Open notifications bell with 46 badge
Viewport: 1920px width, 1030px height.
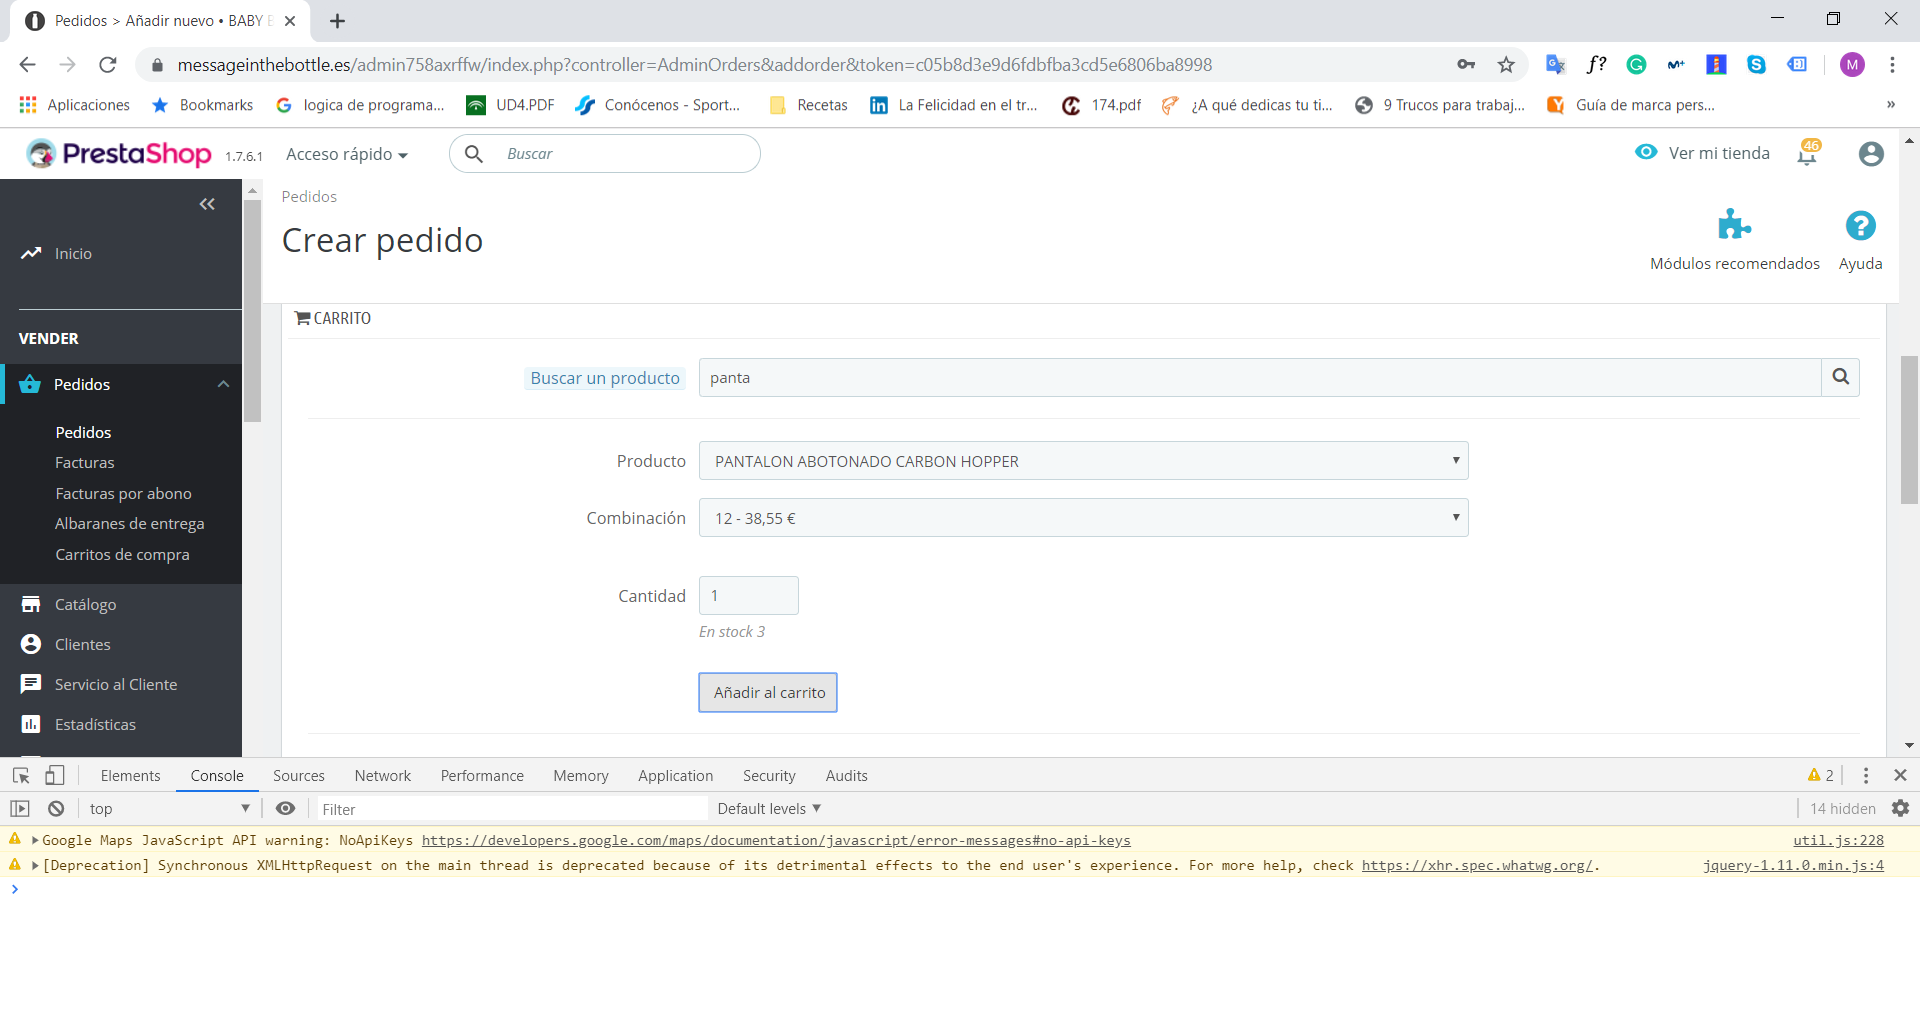[1807, 153]
